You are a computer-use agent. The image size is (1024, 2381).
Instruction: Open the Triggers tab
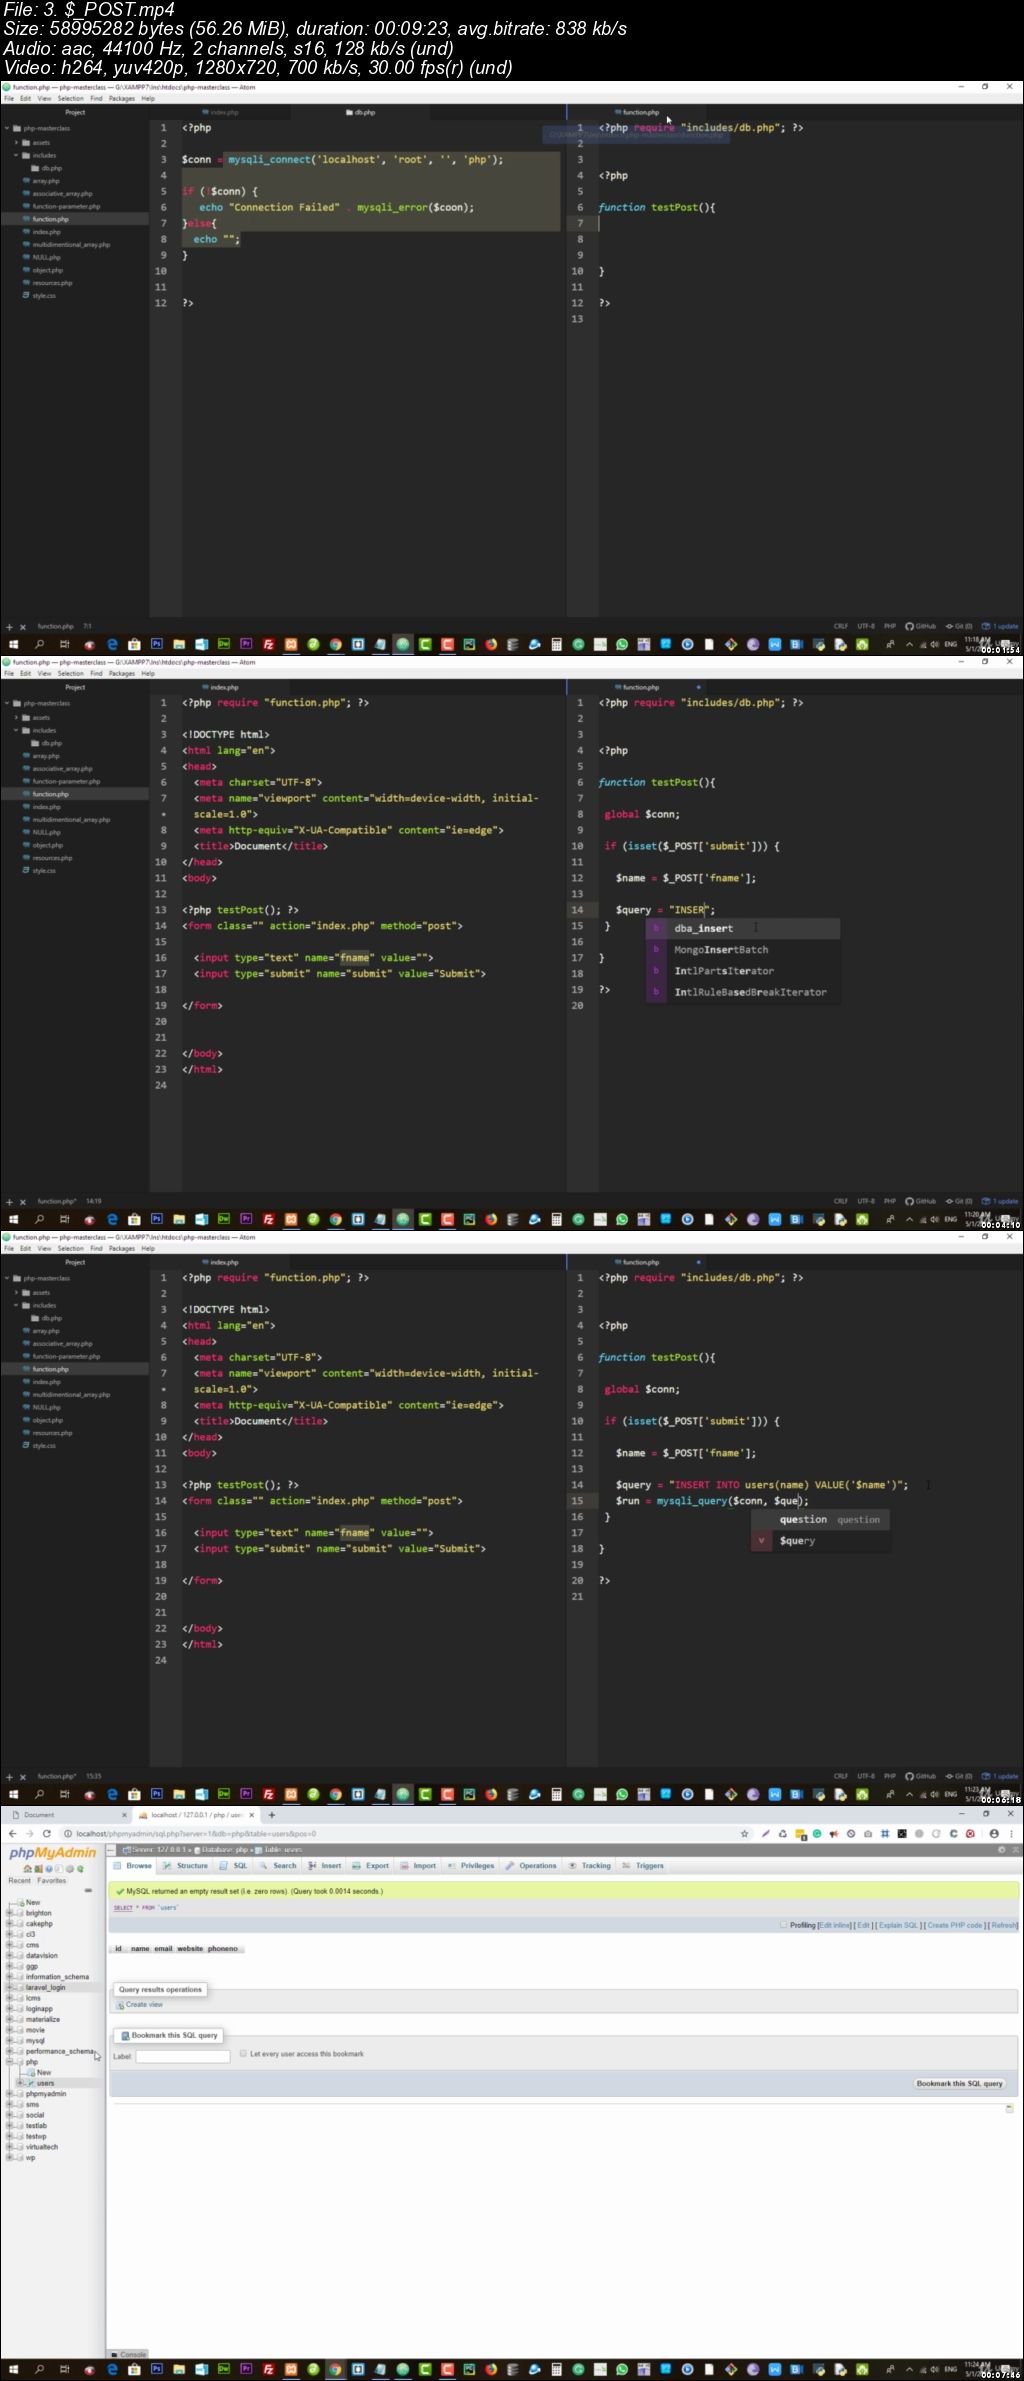(x=643, y=1865)
